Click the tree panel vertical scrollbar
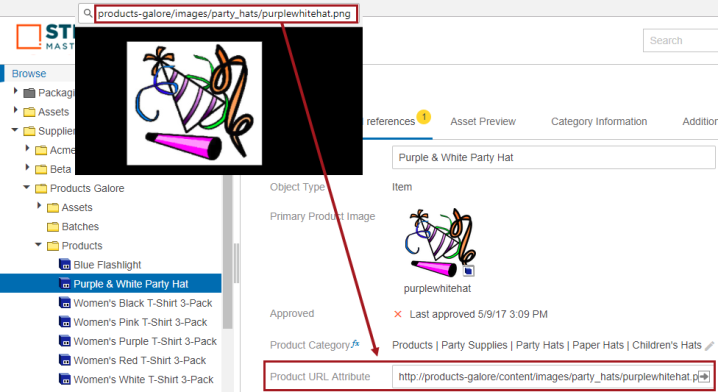Viewport: 718px width, 392px height. click(x=228, y=252)
